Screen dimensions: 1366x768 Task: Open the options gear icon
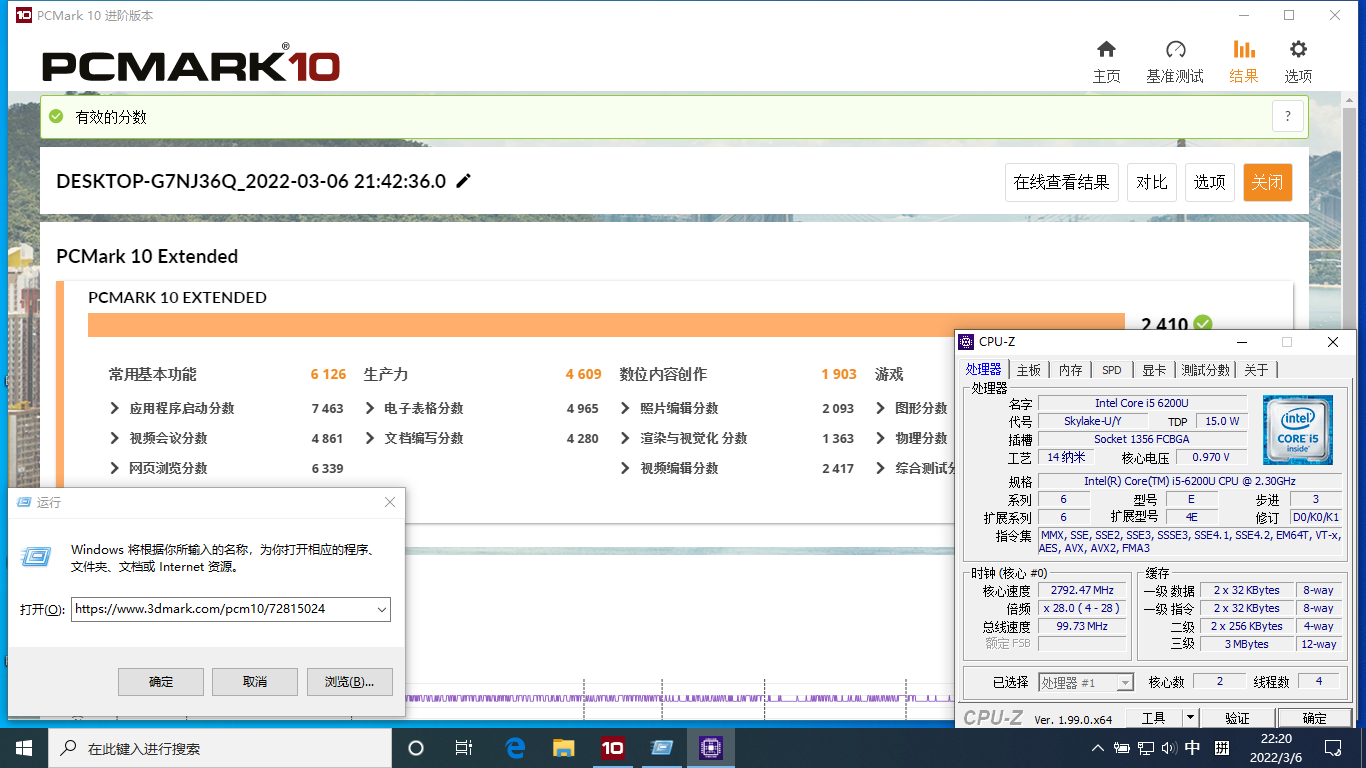pos(1298,49)
